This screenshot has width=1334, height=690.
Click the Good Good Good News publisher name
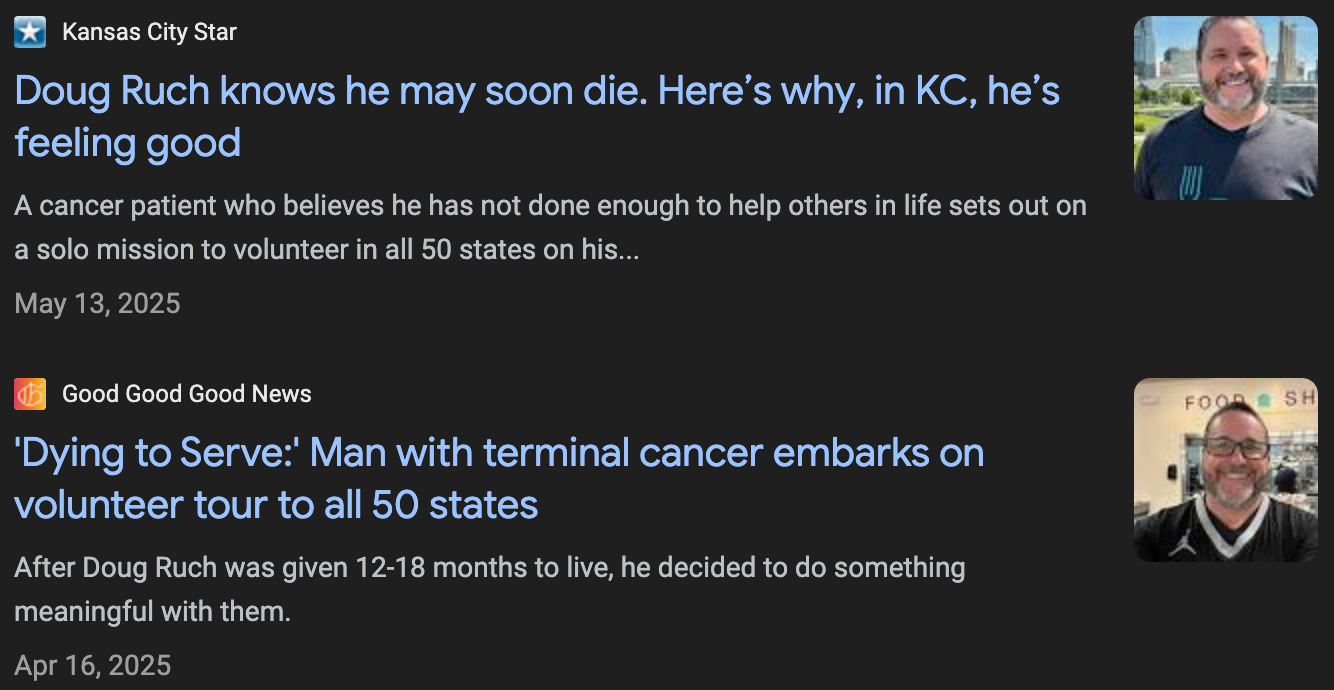(186, 393)
